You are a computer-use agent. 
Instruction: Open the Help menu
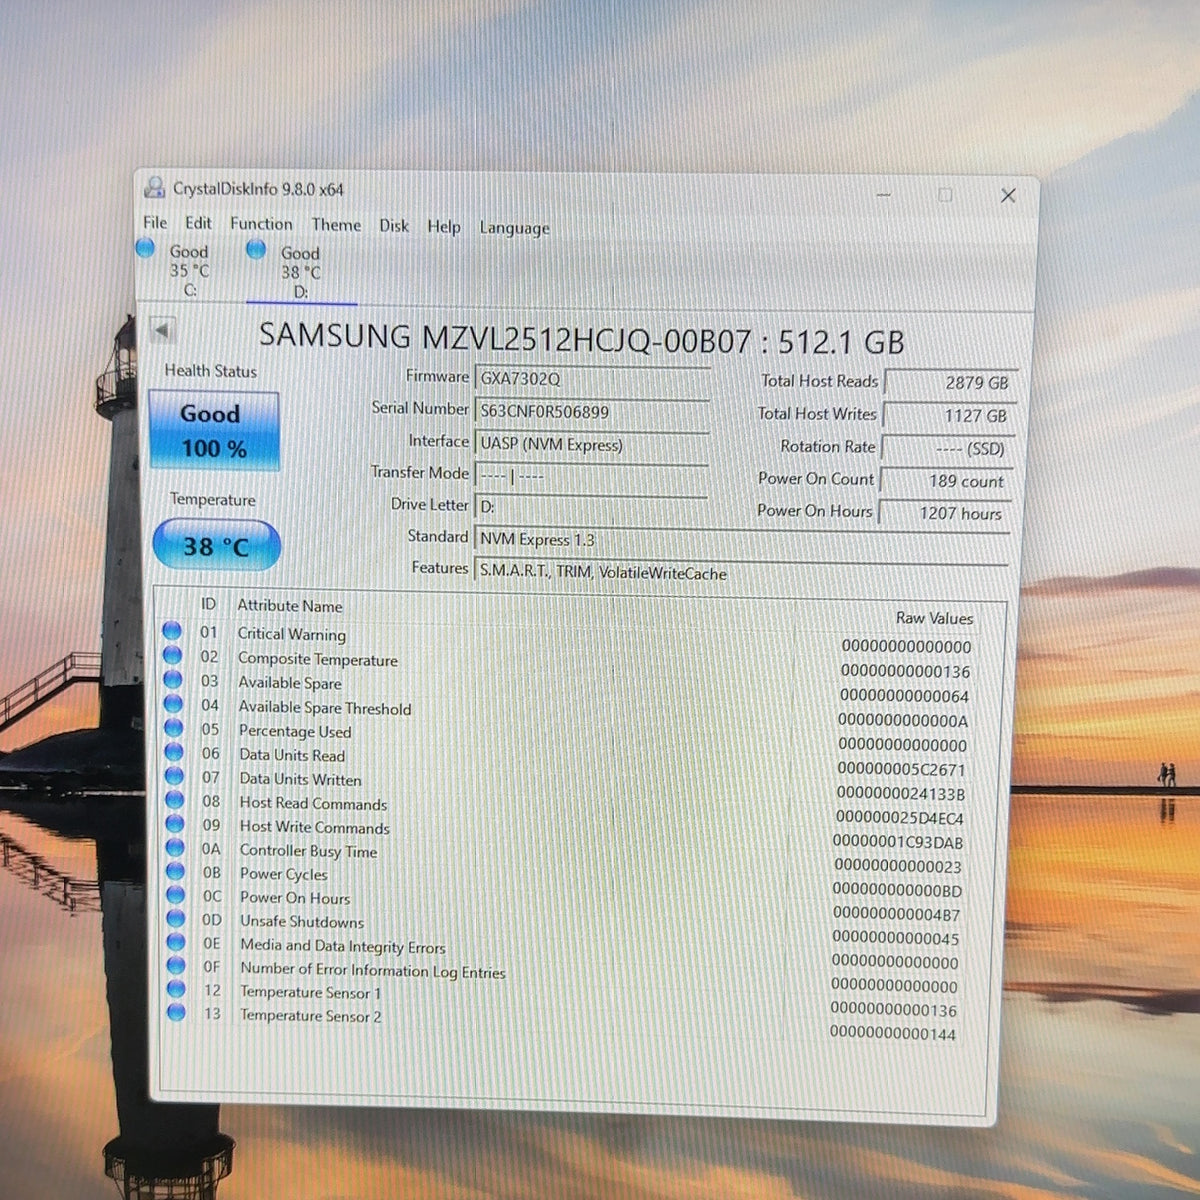444,227
